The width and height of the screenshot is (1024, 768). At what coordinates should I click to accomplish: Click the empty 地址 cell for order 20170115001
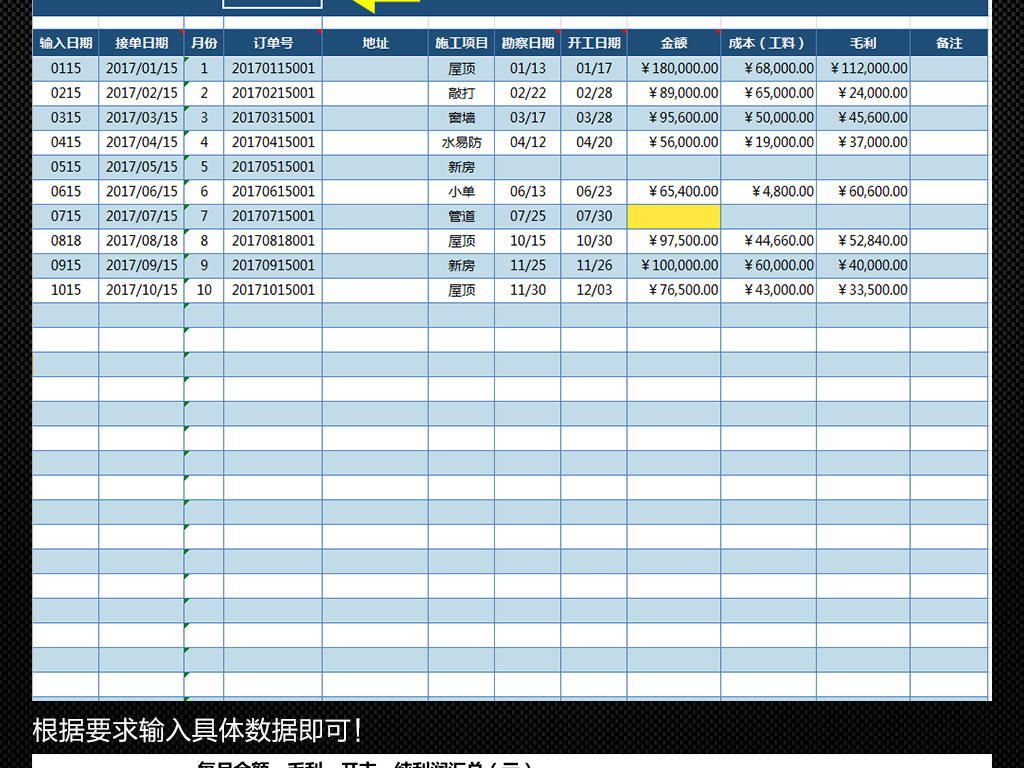(x=376, y=69)
